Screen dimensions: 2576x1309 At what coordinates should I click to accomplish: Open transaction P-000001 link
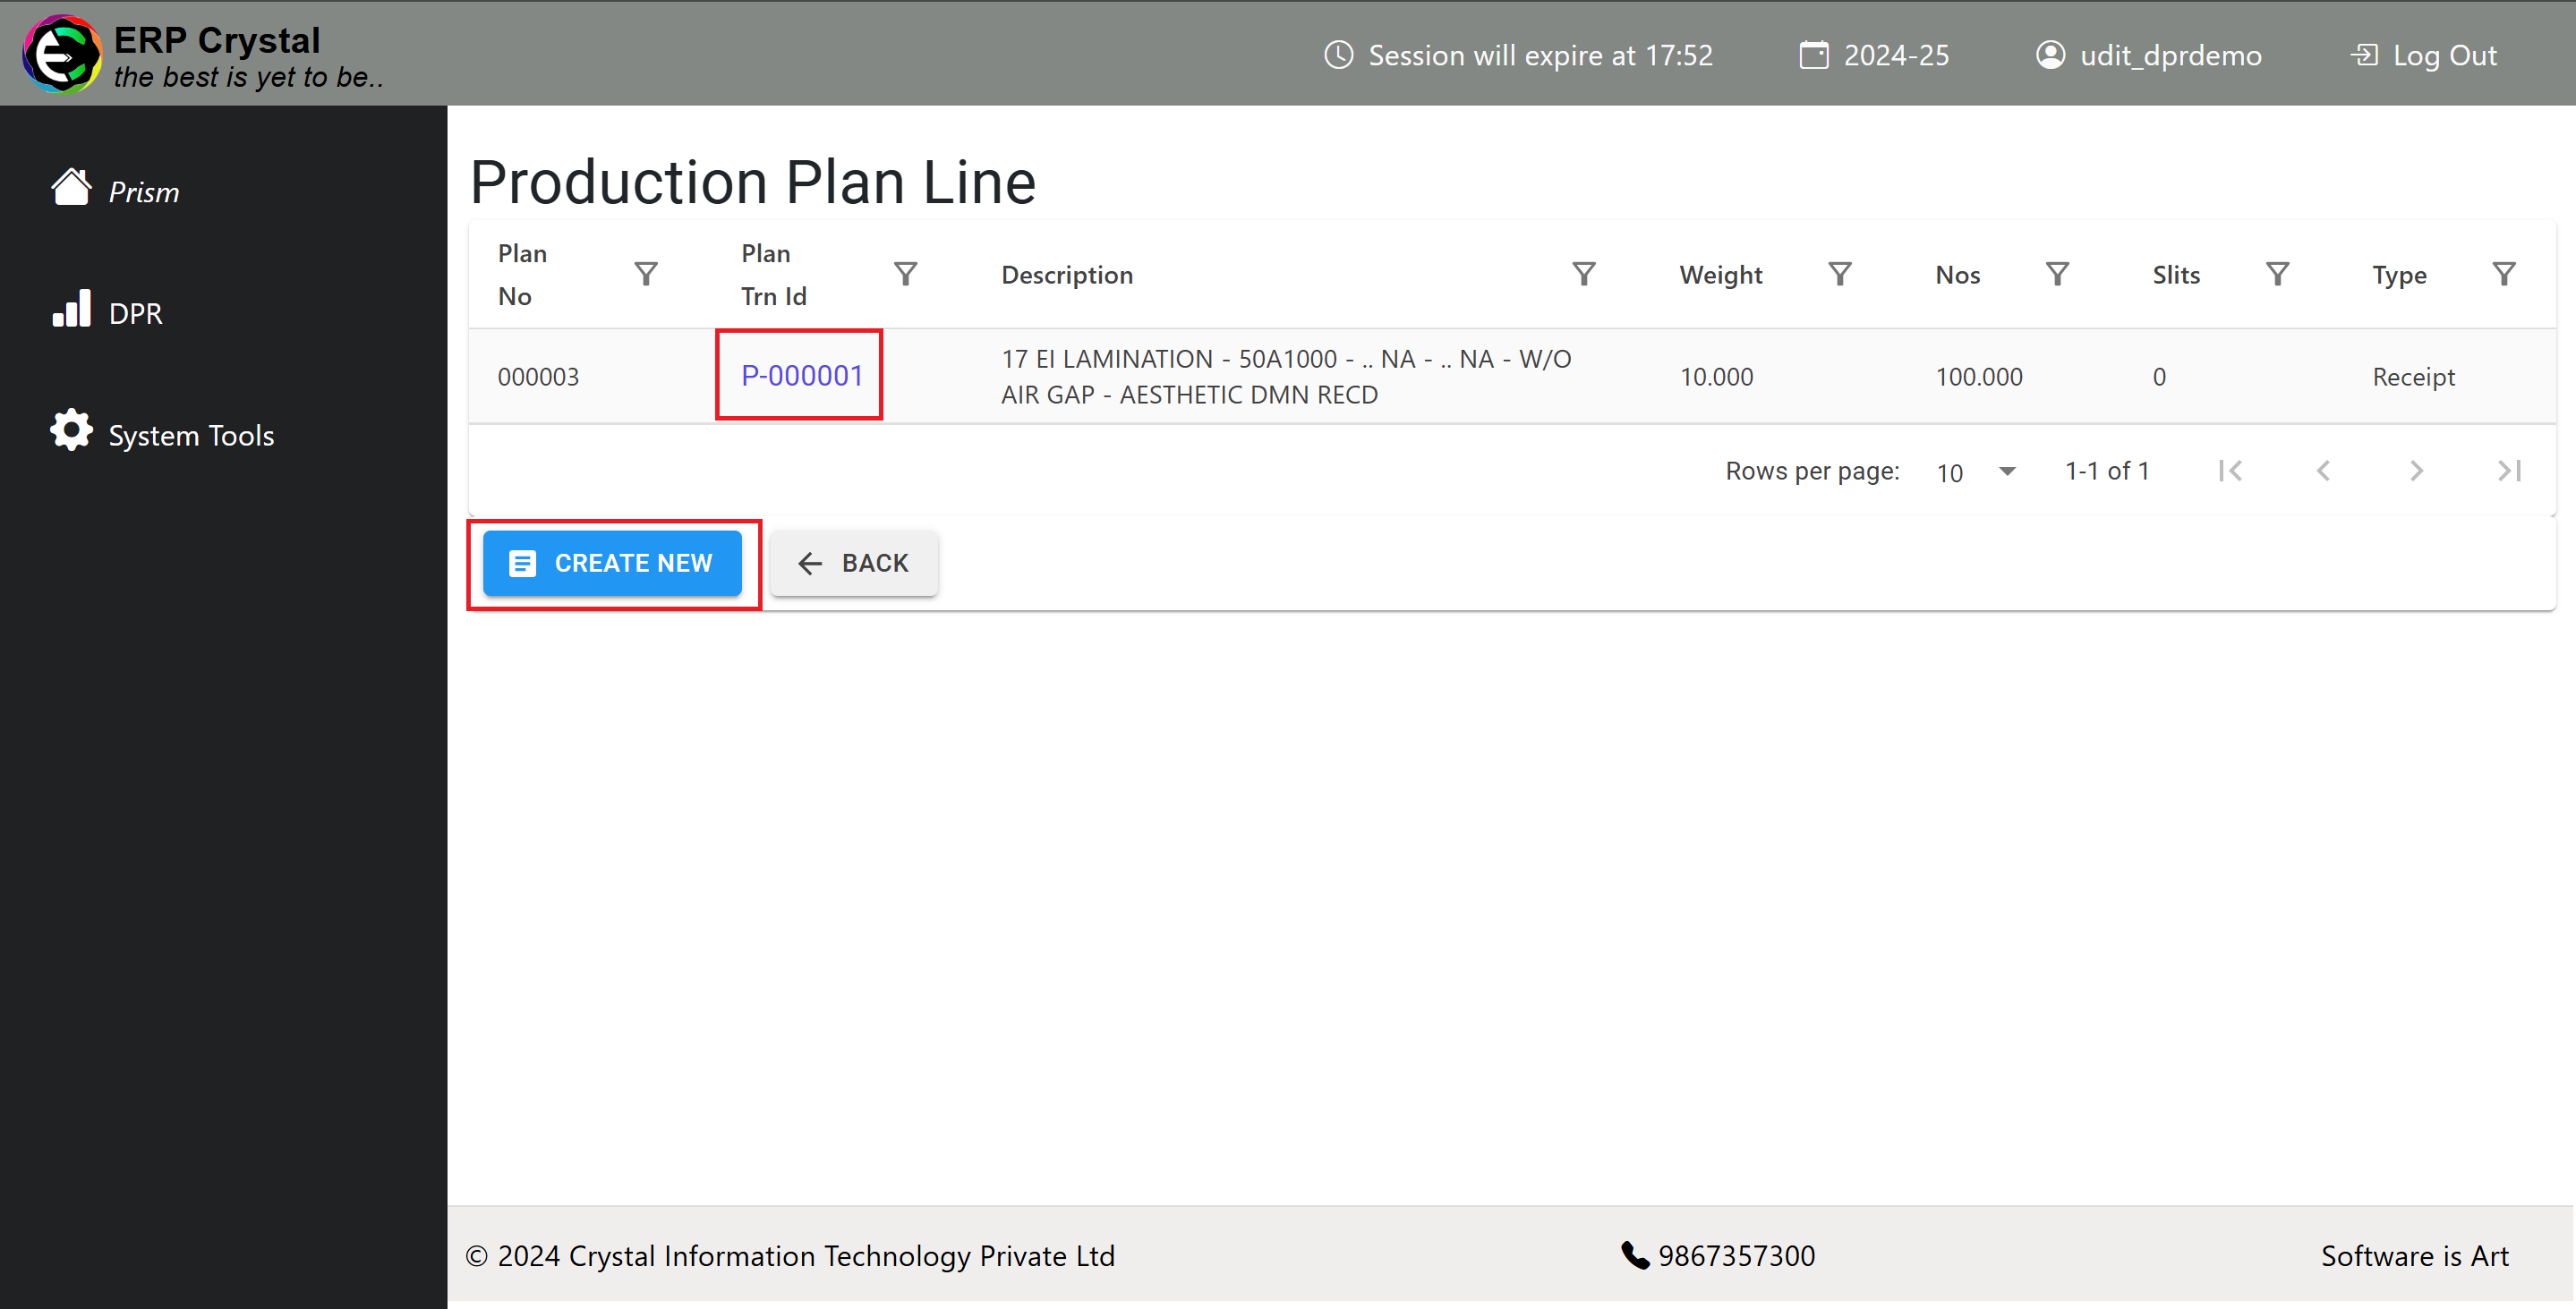coord(801,376)
